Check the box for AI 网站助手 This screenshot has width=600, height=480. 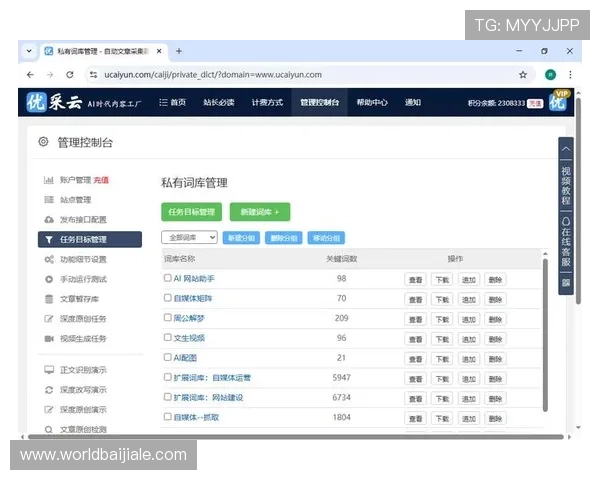point(168,278)
